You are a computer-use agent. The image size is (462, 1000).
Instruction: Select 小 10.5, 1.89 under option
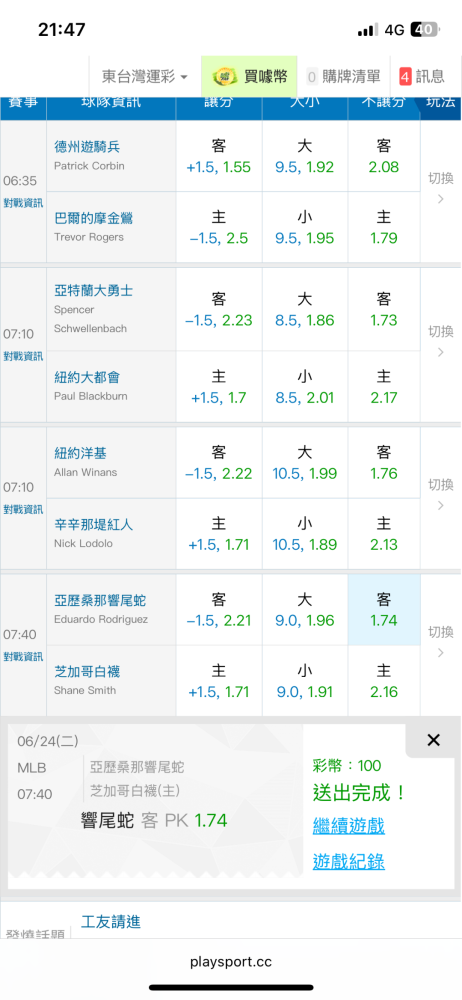(304, 534)
